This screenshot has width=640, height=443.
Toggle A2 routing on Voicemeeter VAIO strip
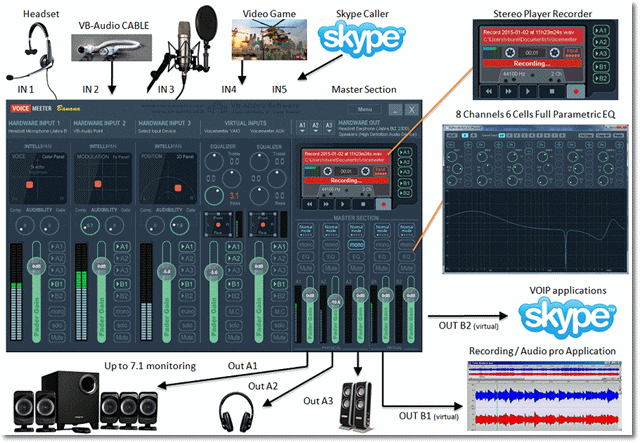coord(233,258)
